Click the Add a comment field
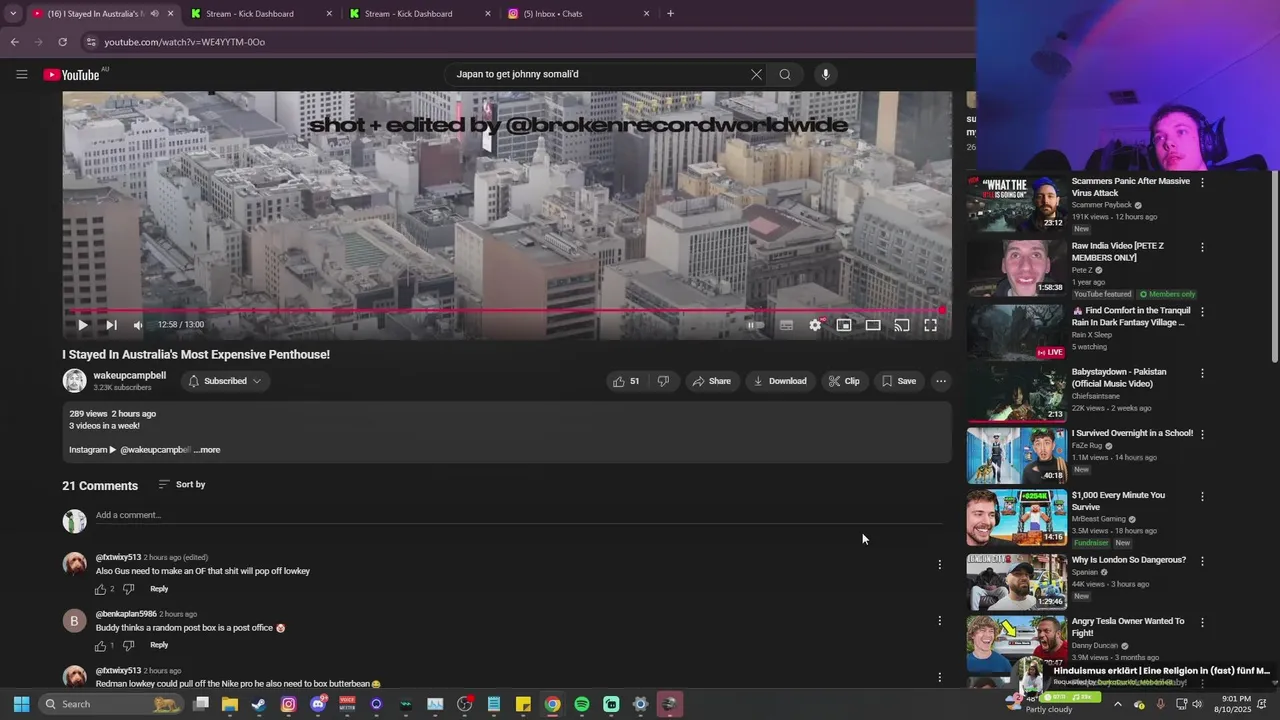The image size is (1280, 720). pos(519,516)
